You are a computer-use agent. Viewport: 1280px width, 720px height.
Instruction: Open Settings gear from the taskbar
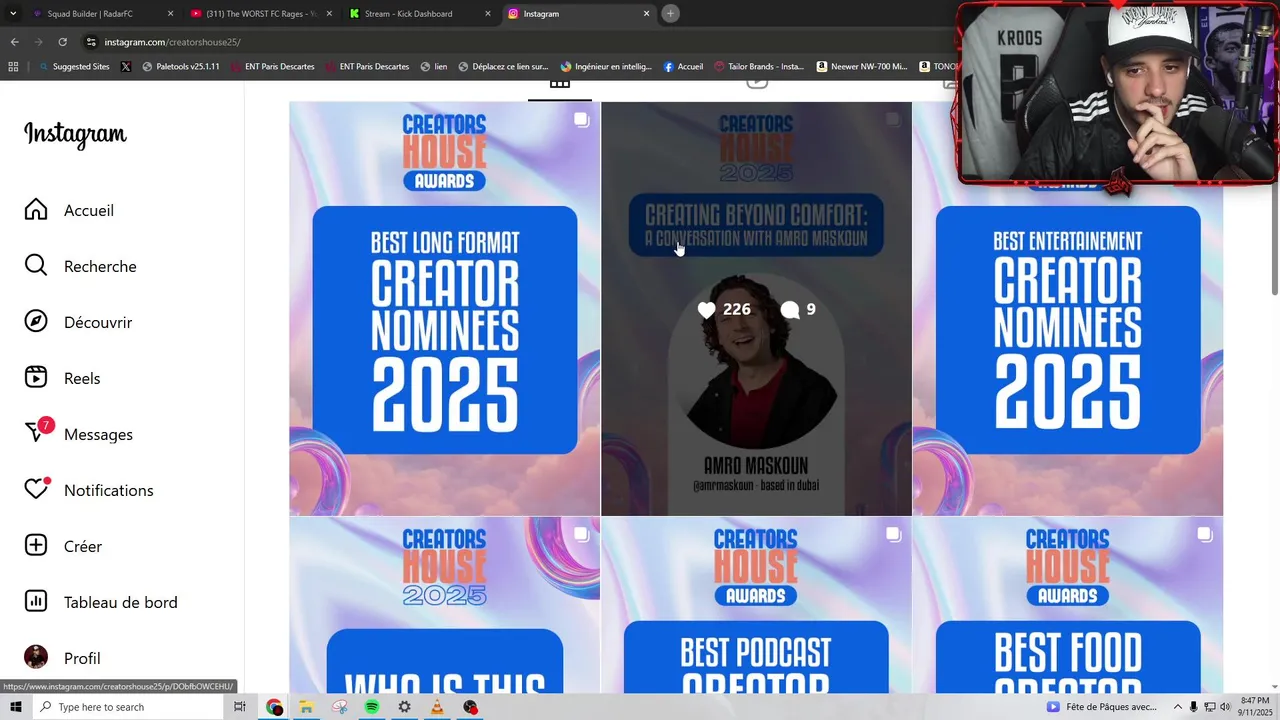pos(404,707)
